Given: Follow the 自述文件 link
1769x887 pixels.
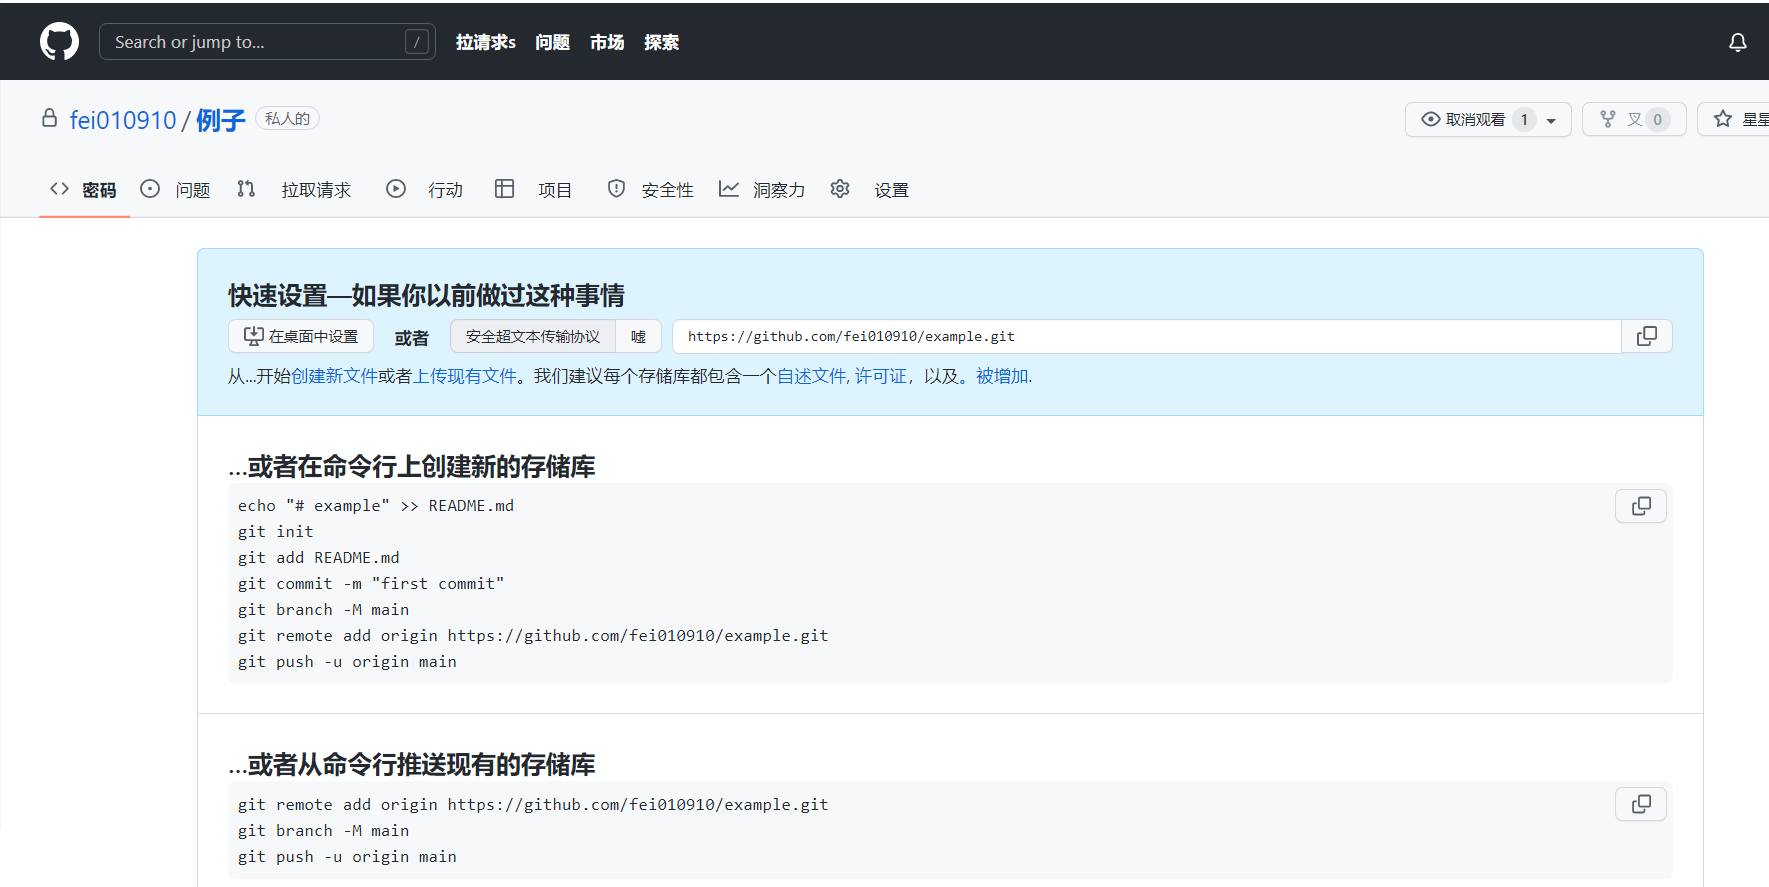Looking at the screenshot, I should 812,376.
